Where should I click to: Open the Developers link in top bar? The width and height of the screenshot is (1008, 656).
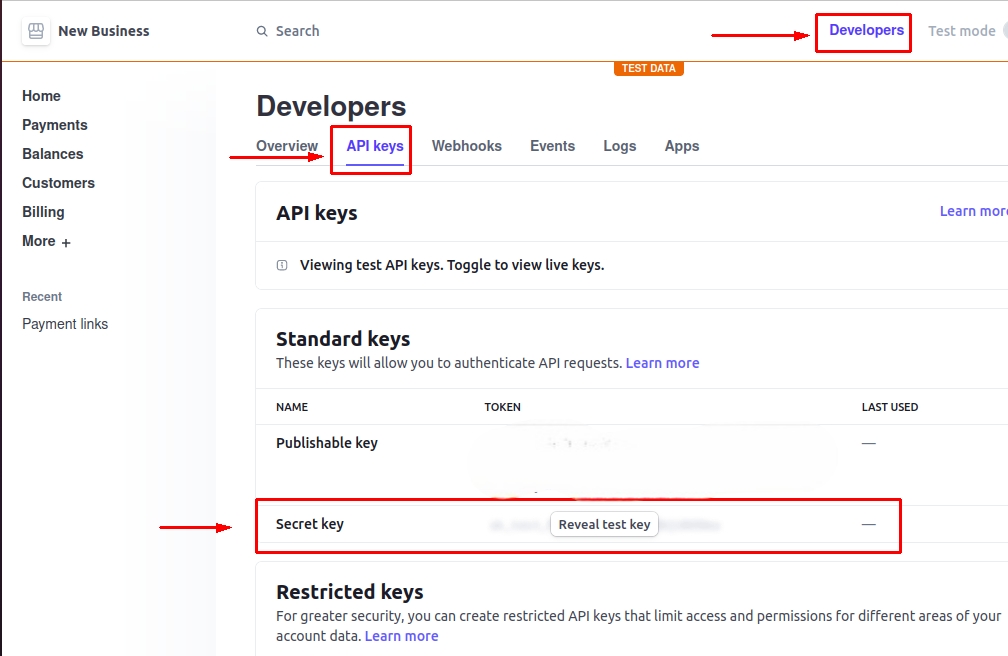[x=866, y=30]
